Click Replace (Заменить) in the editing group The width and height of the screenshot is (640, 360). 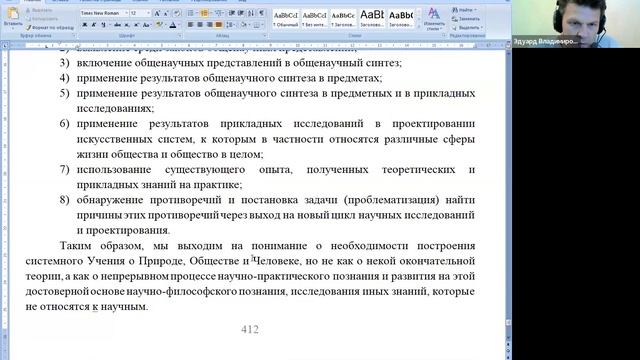(x=466, y=19)
